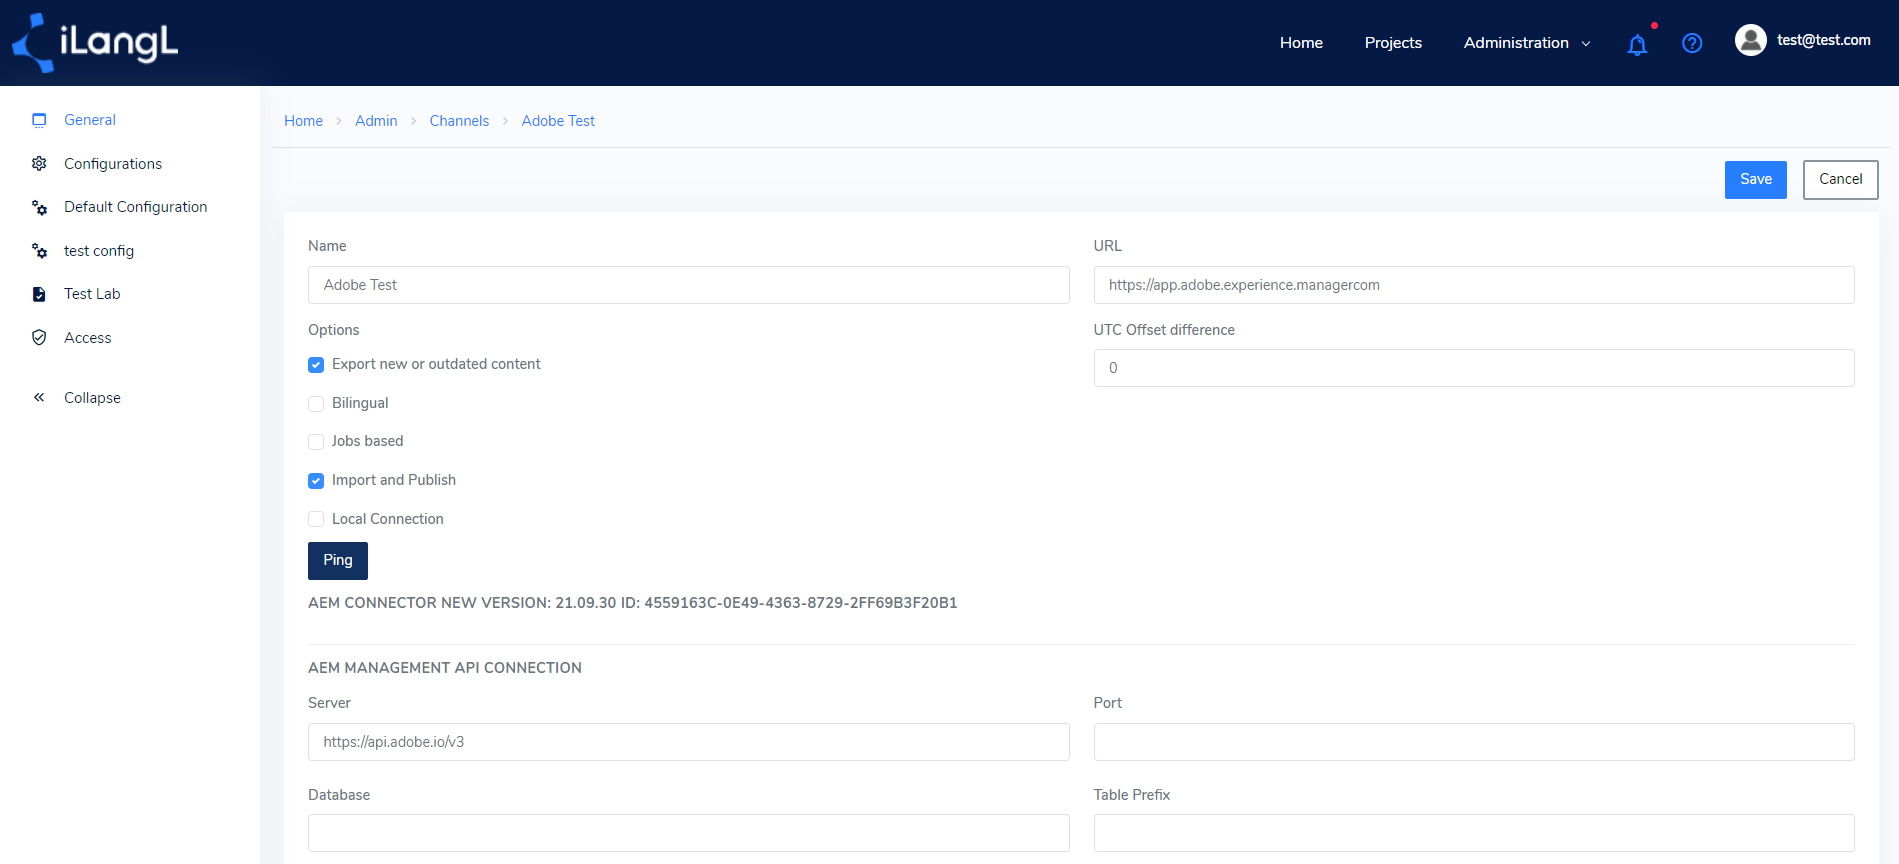Click the Test Lab file icon
Image resolution: width=1899 pixels, height=864 pixels.
39,294
